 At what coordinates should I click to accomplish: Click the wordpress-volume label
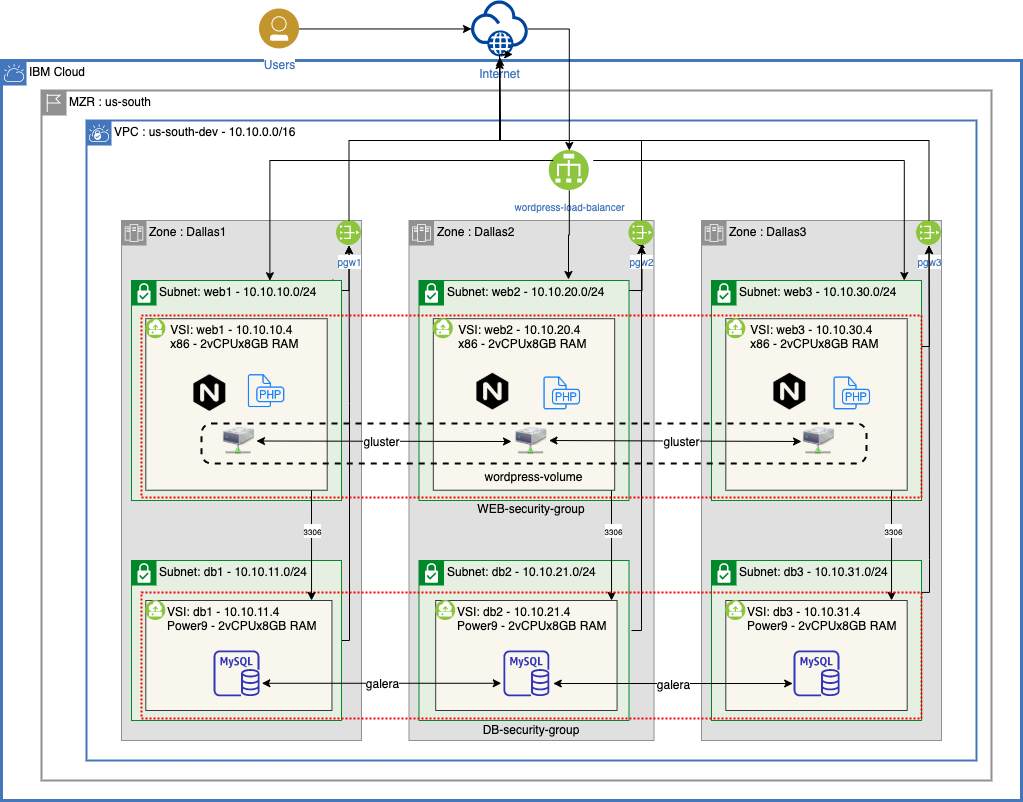(533, 477)
